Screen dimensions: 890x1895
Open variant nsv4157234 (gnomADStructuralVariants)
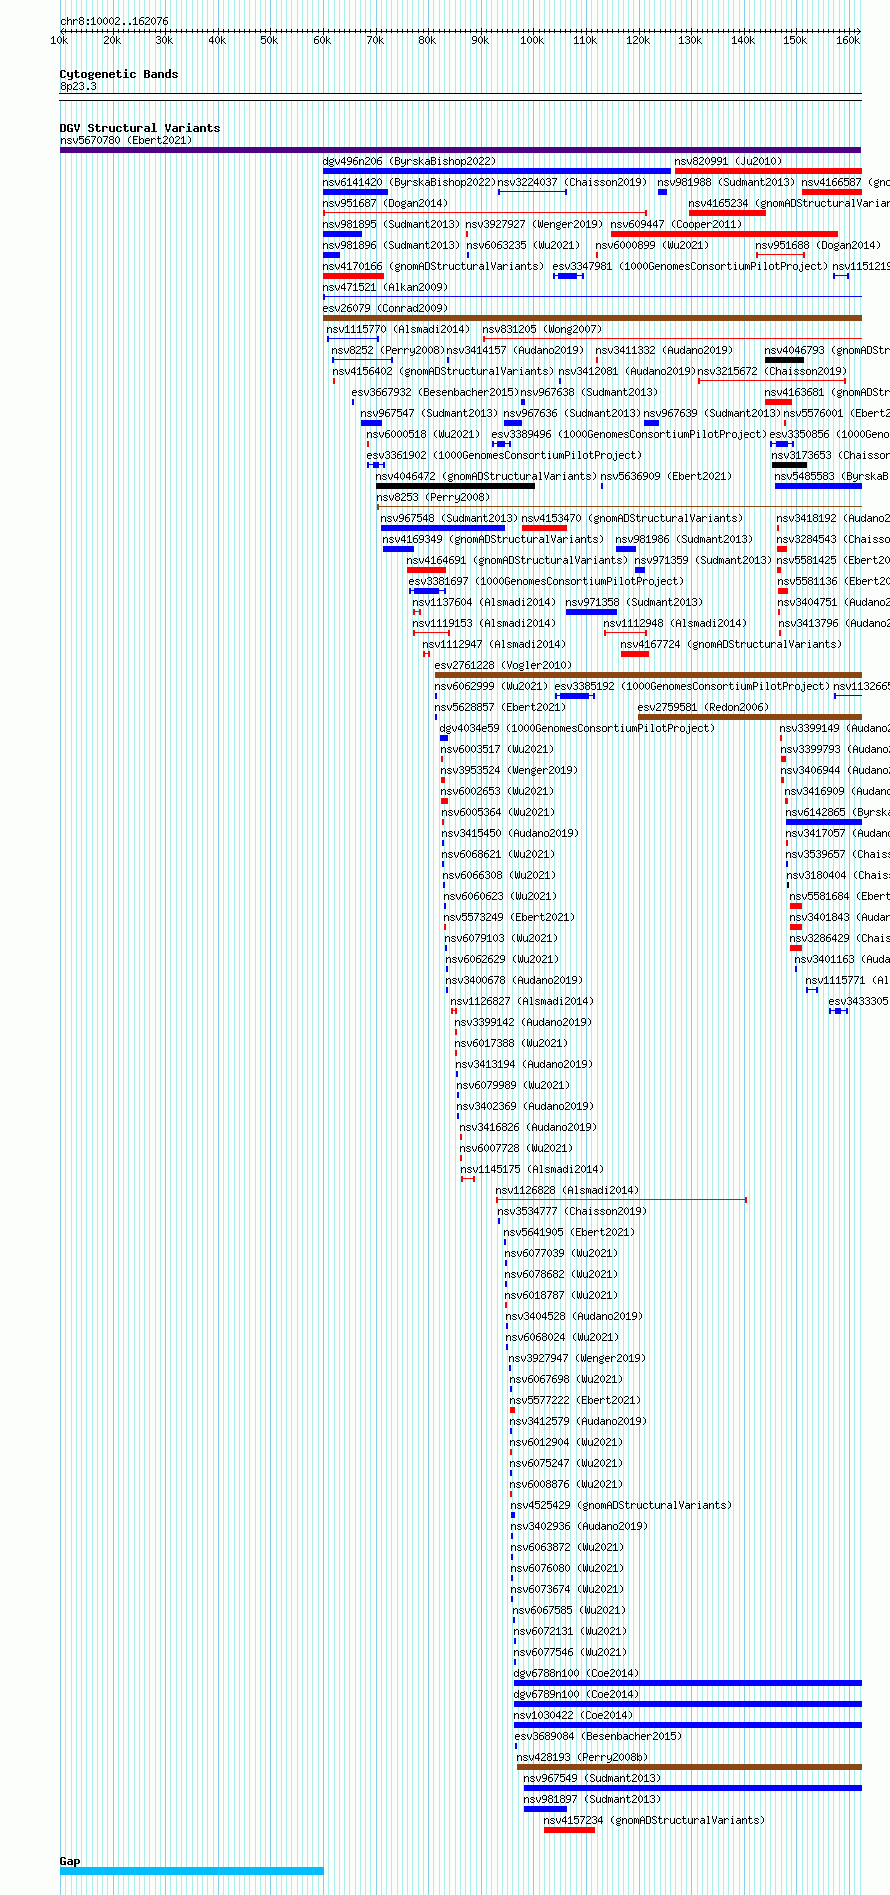(654, 1820)
